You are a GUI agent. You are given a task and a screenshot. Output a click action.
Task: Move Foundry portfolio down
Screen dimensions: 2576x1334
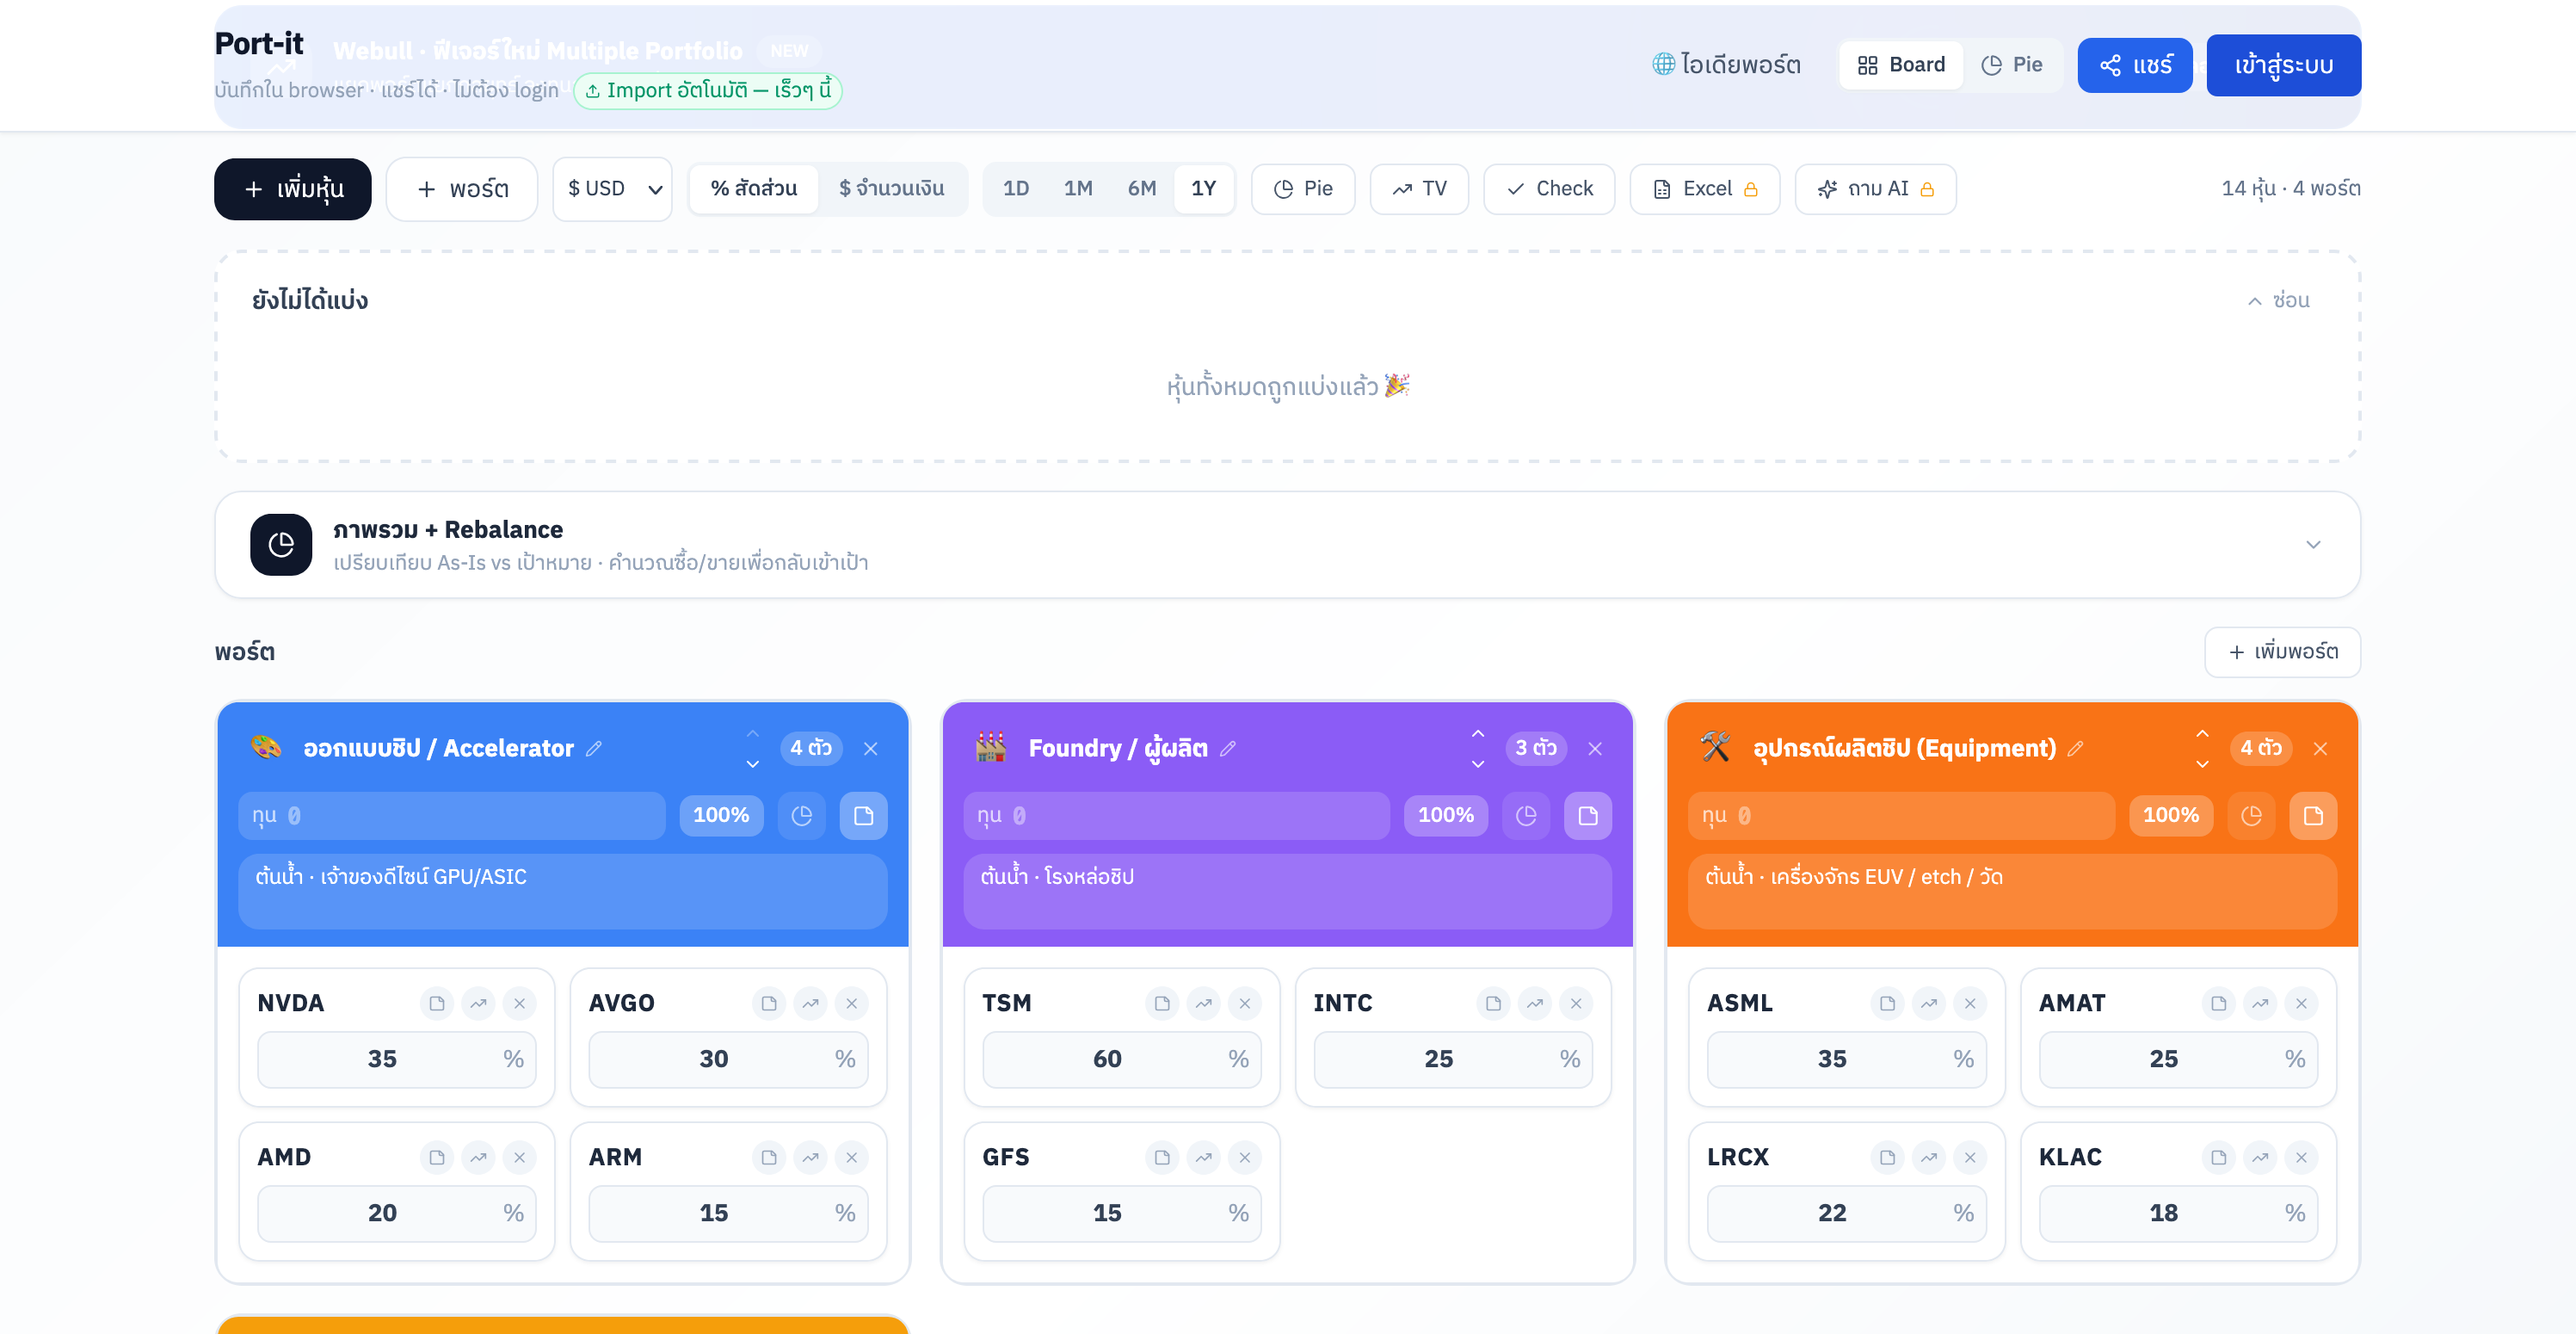(x=1478, y=764)
